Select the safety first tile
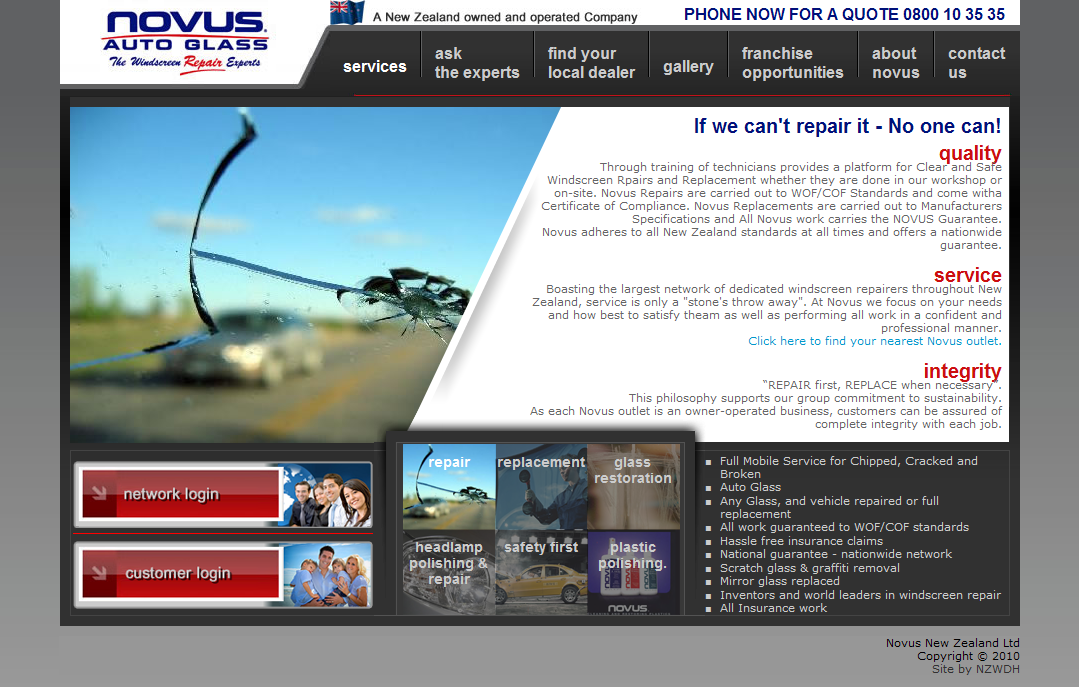 pos(542,572)
